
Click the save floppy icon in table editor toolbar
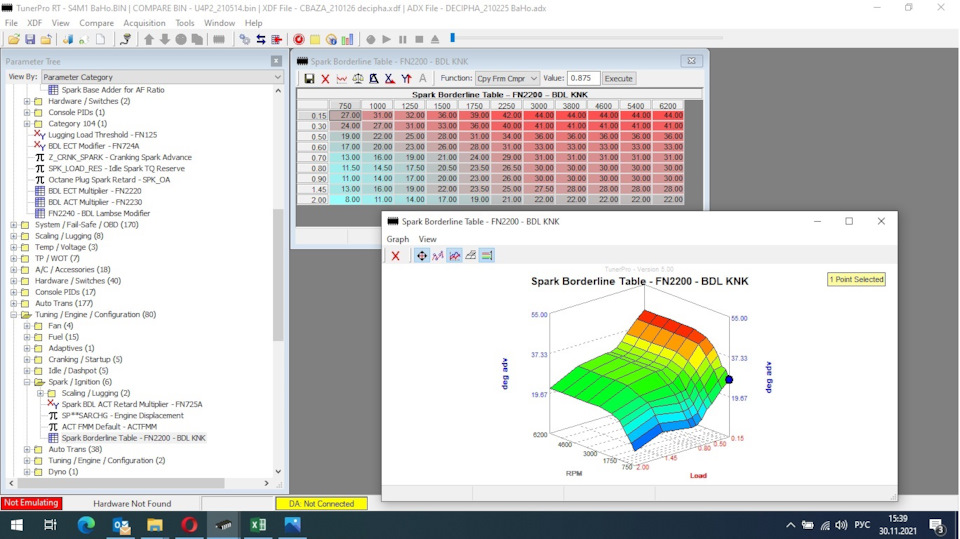(309, 78)
